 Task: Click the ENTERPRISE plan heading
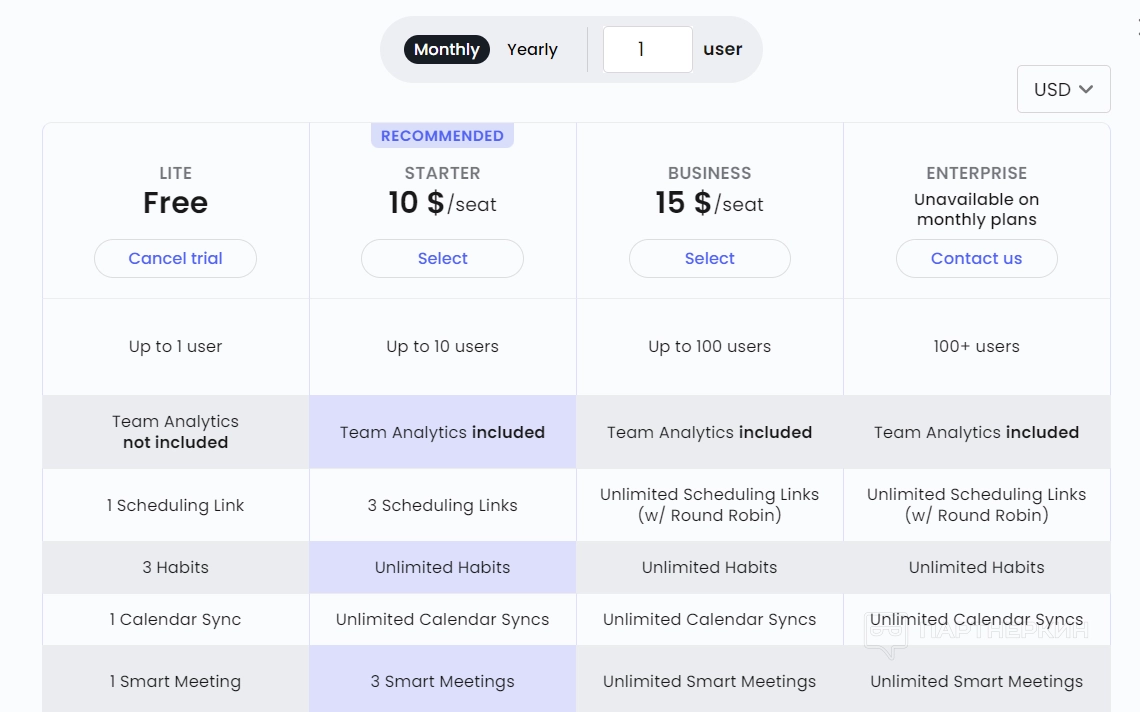976,173
